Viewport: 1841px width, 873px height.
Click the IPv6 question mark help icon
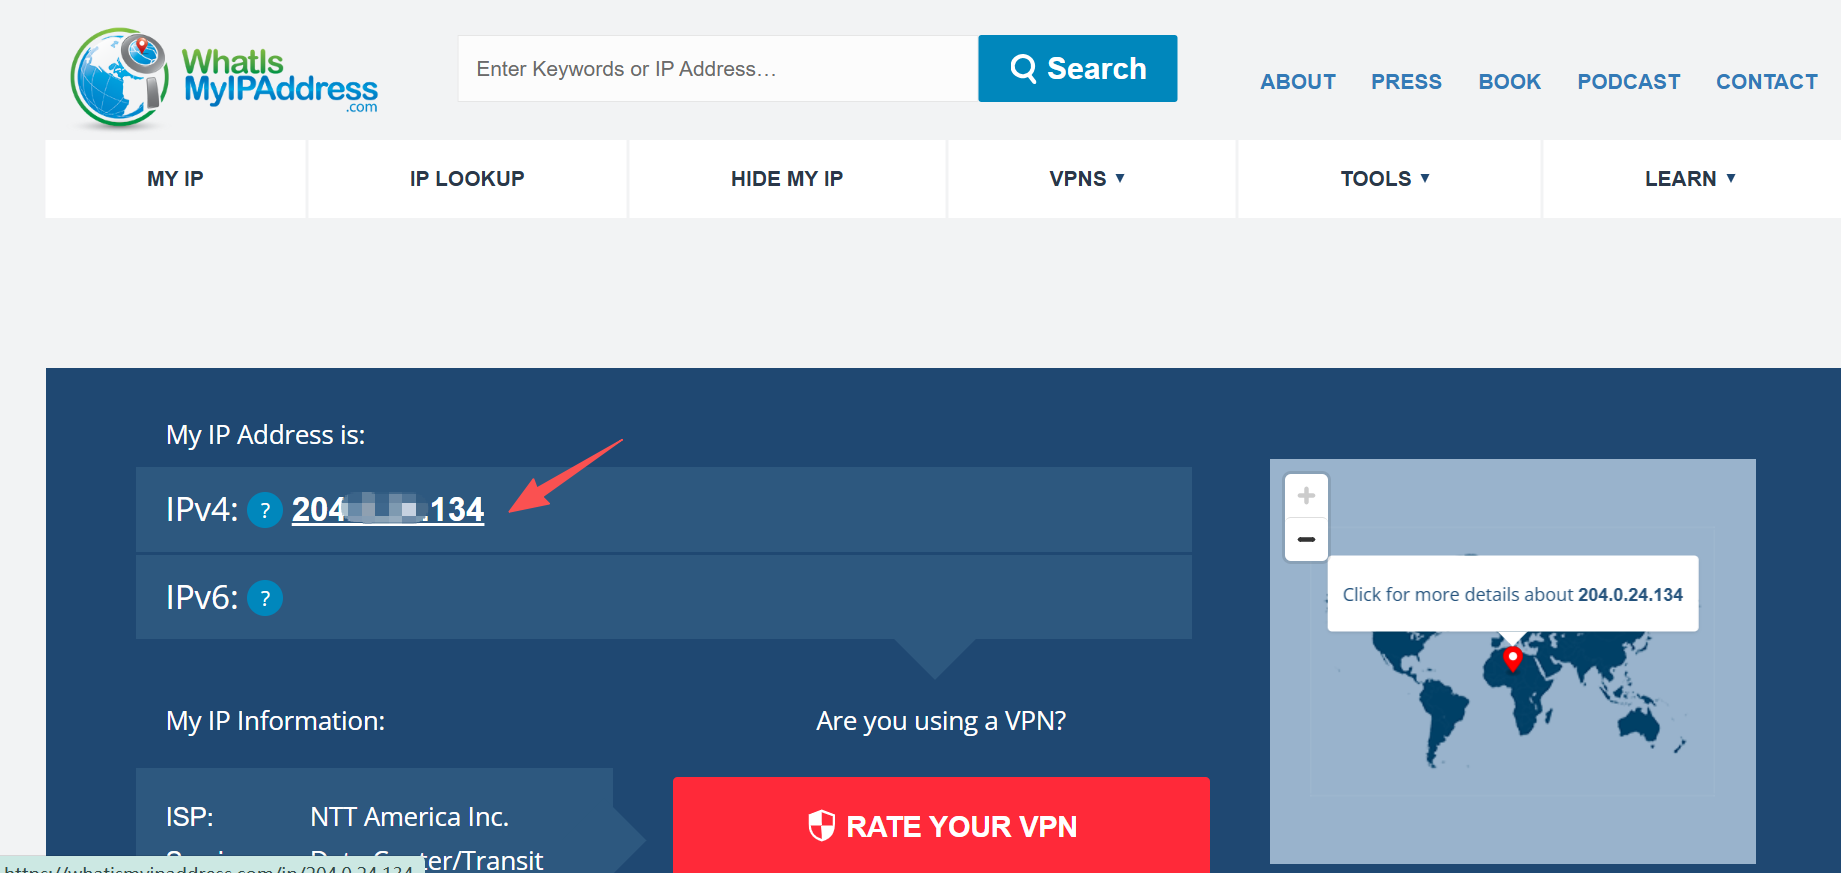[x=265, y=598]
